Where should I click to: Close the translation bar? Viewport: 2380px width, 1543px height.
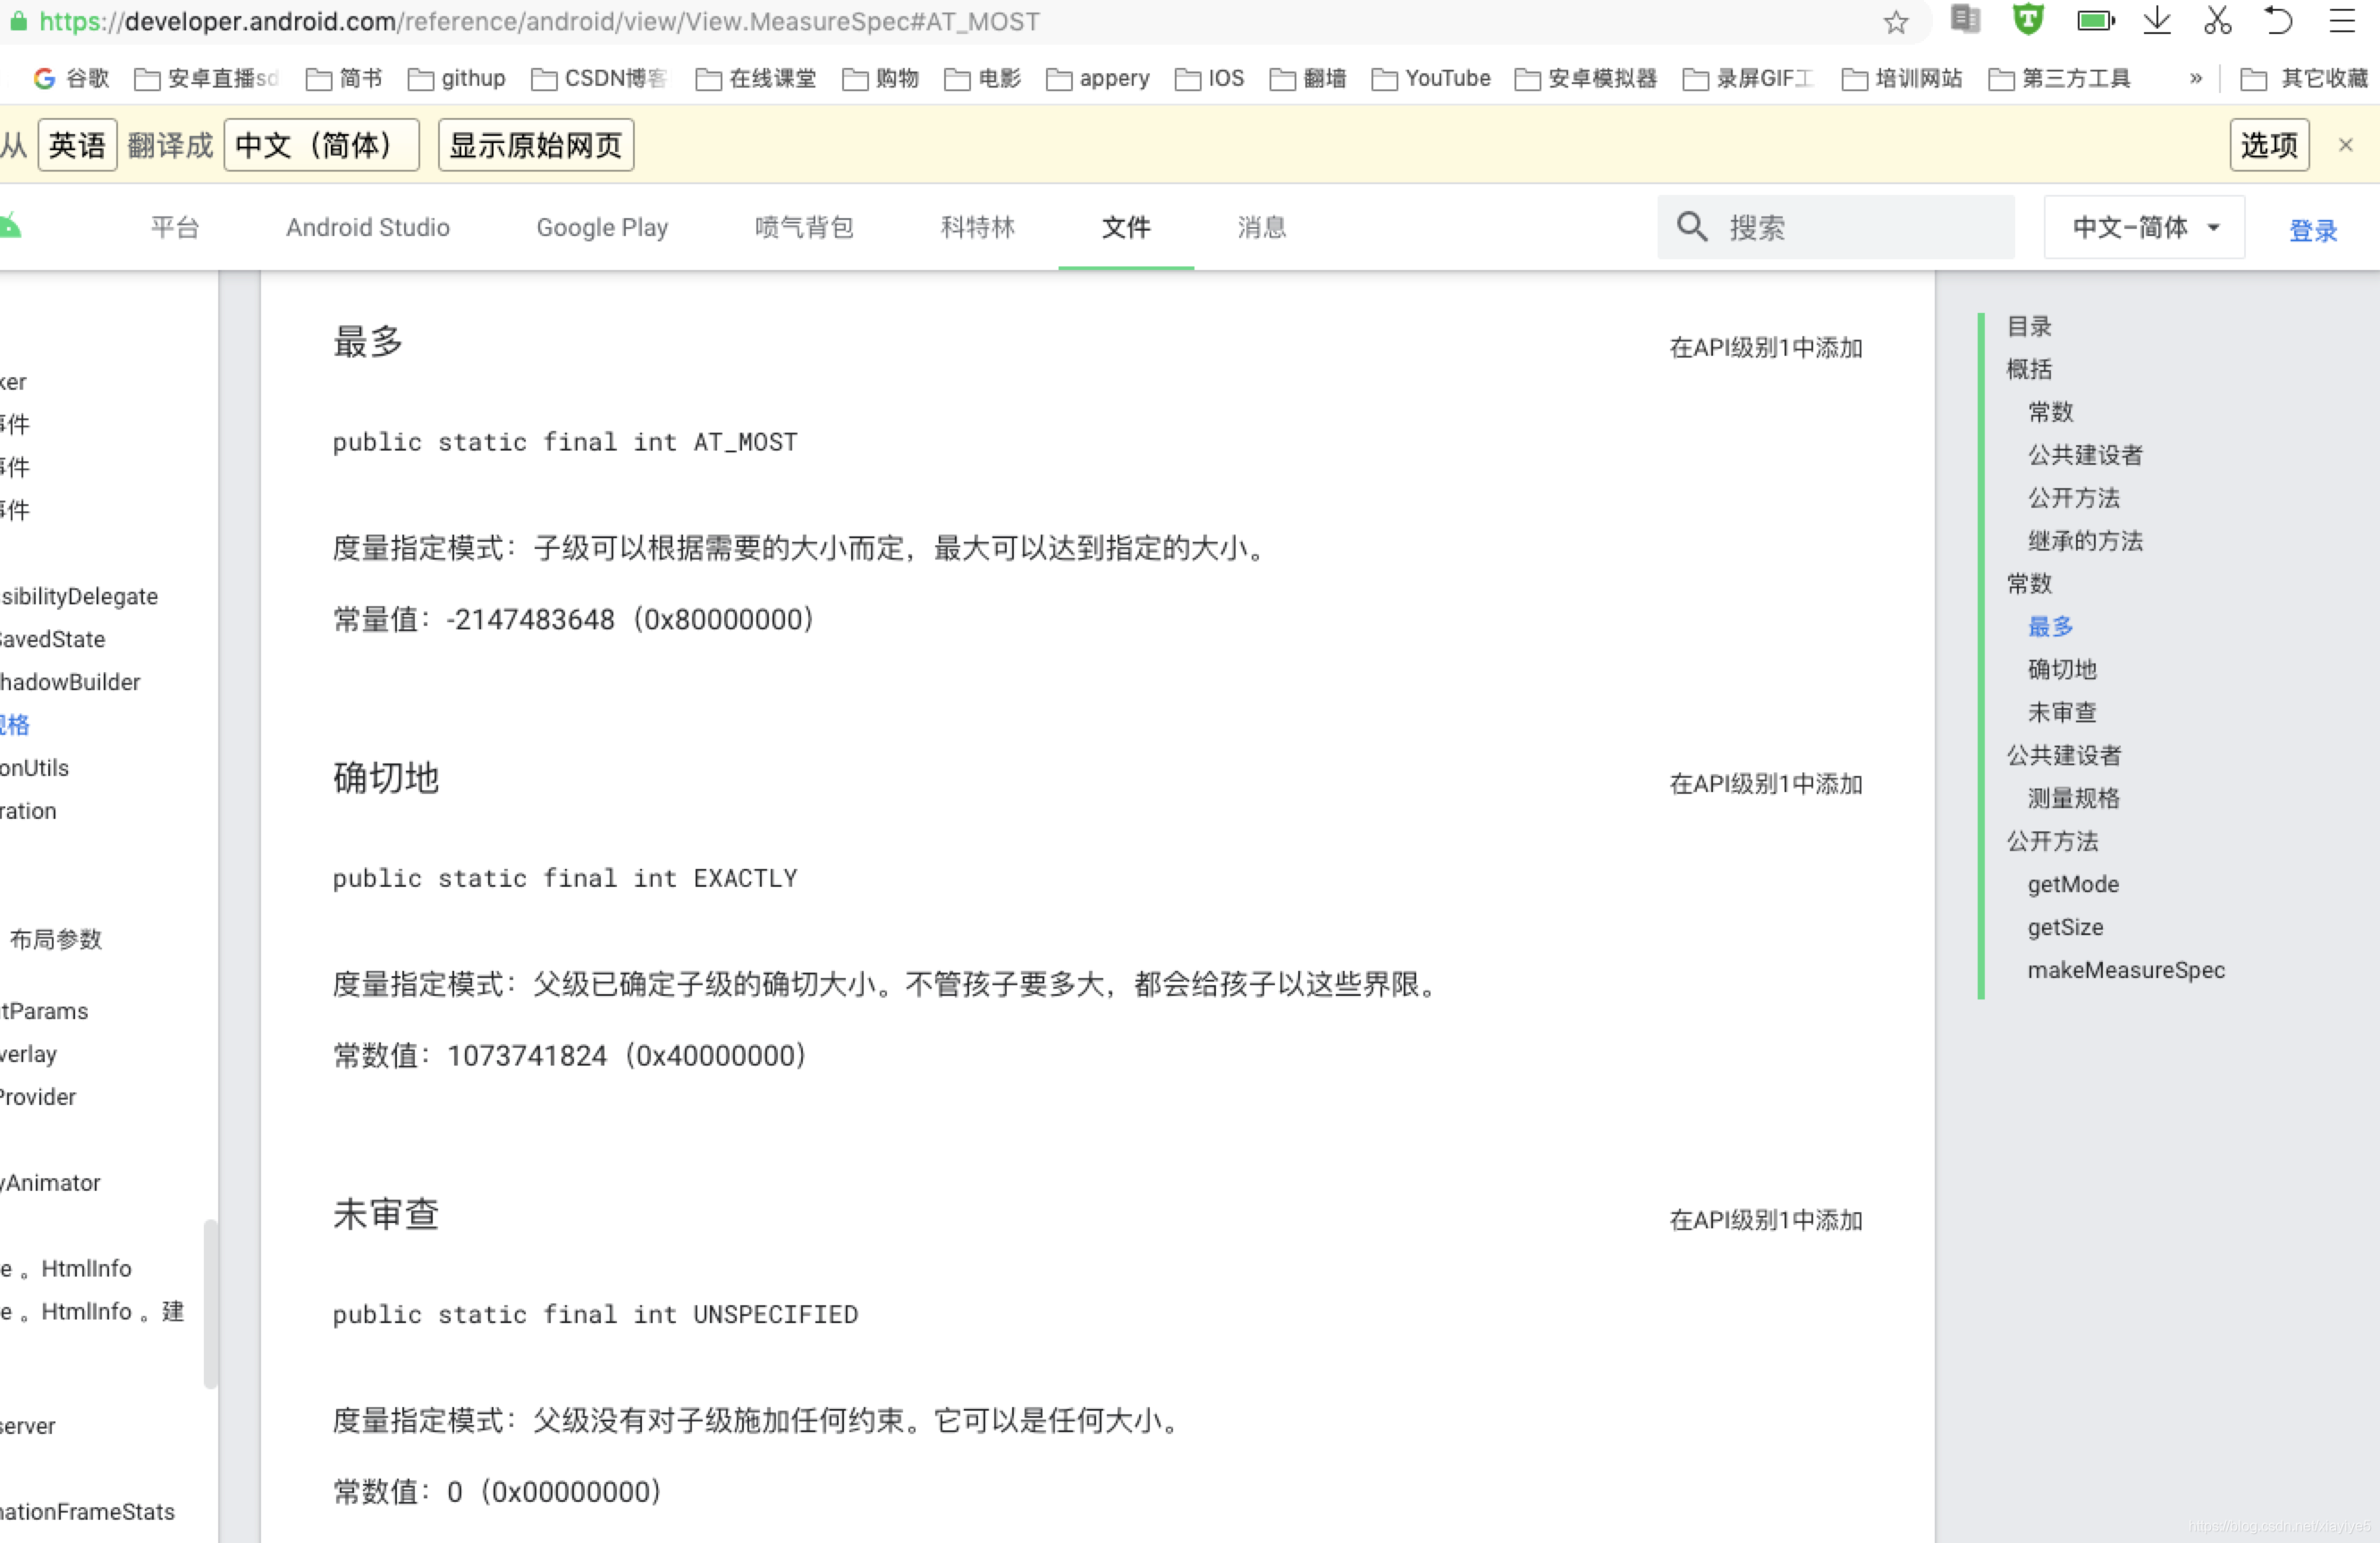click(2345, 145)
